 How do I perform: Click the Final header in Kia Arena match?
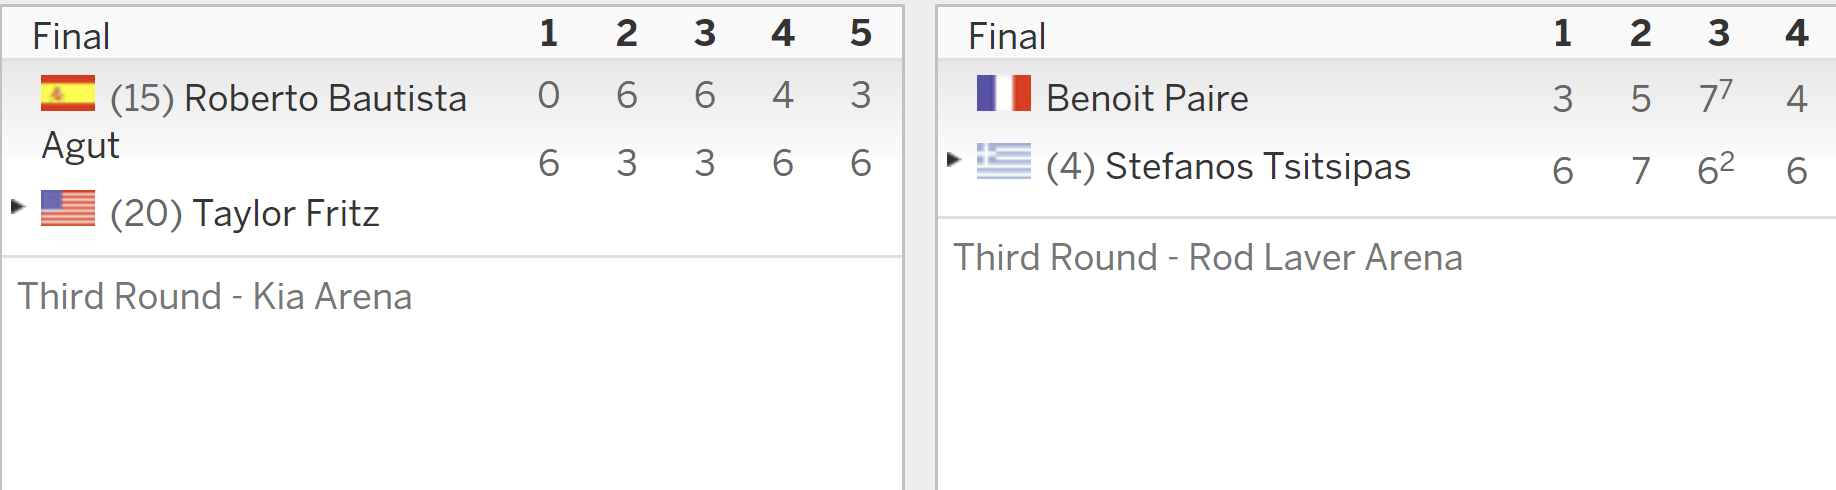pos(71,36)
